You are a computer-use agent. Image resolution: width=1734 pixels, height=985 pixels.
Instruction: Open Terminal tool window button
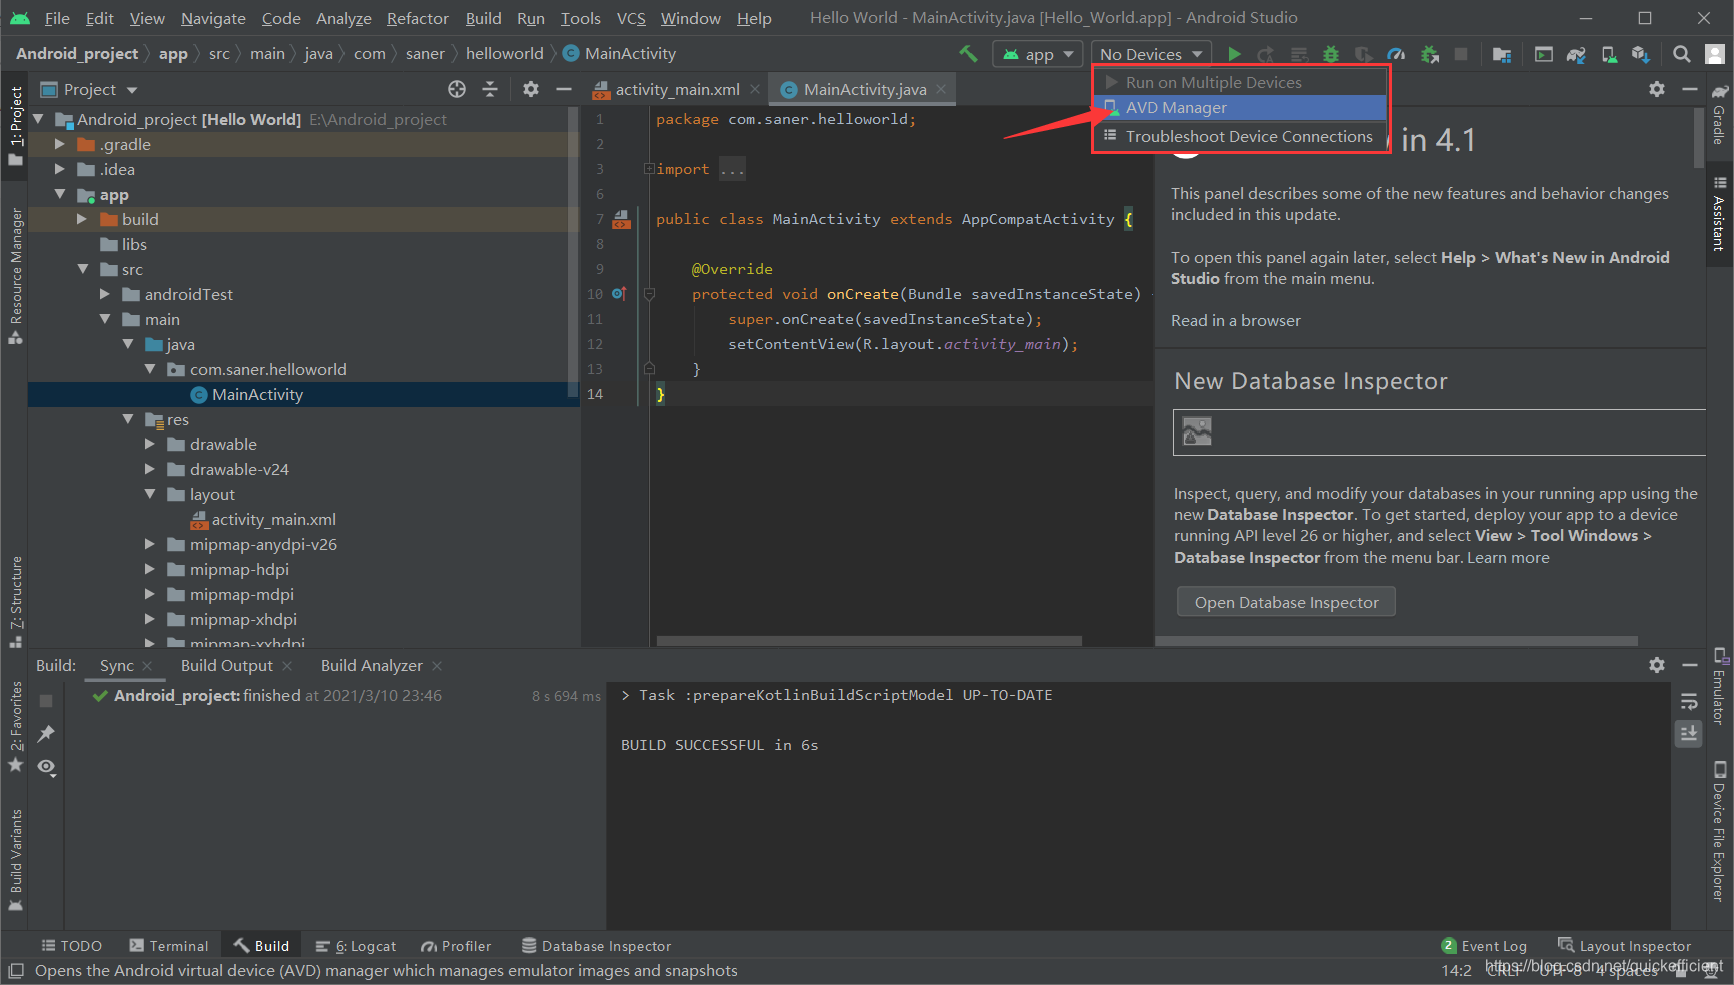point(169,946)
